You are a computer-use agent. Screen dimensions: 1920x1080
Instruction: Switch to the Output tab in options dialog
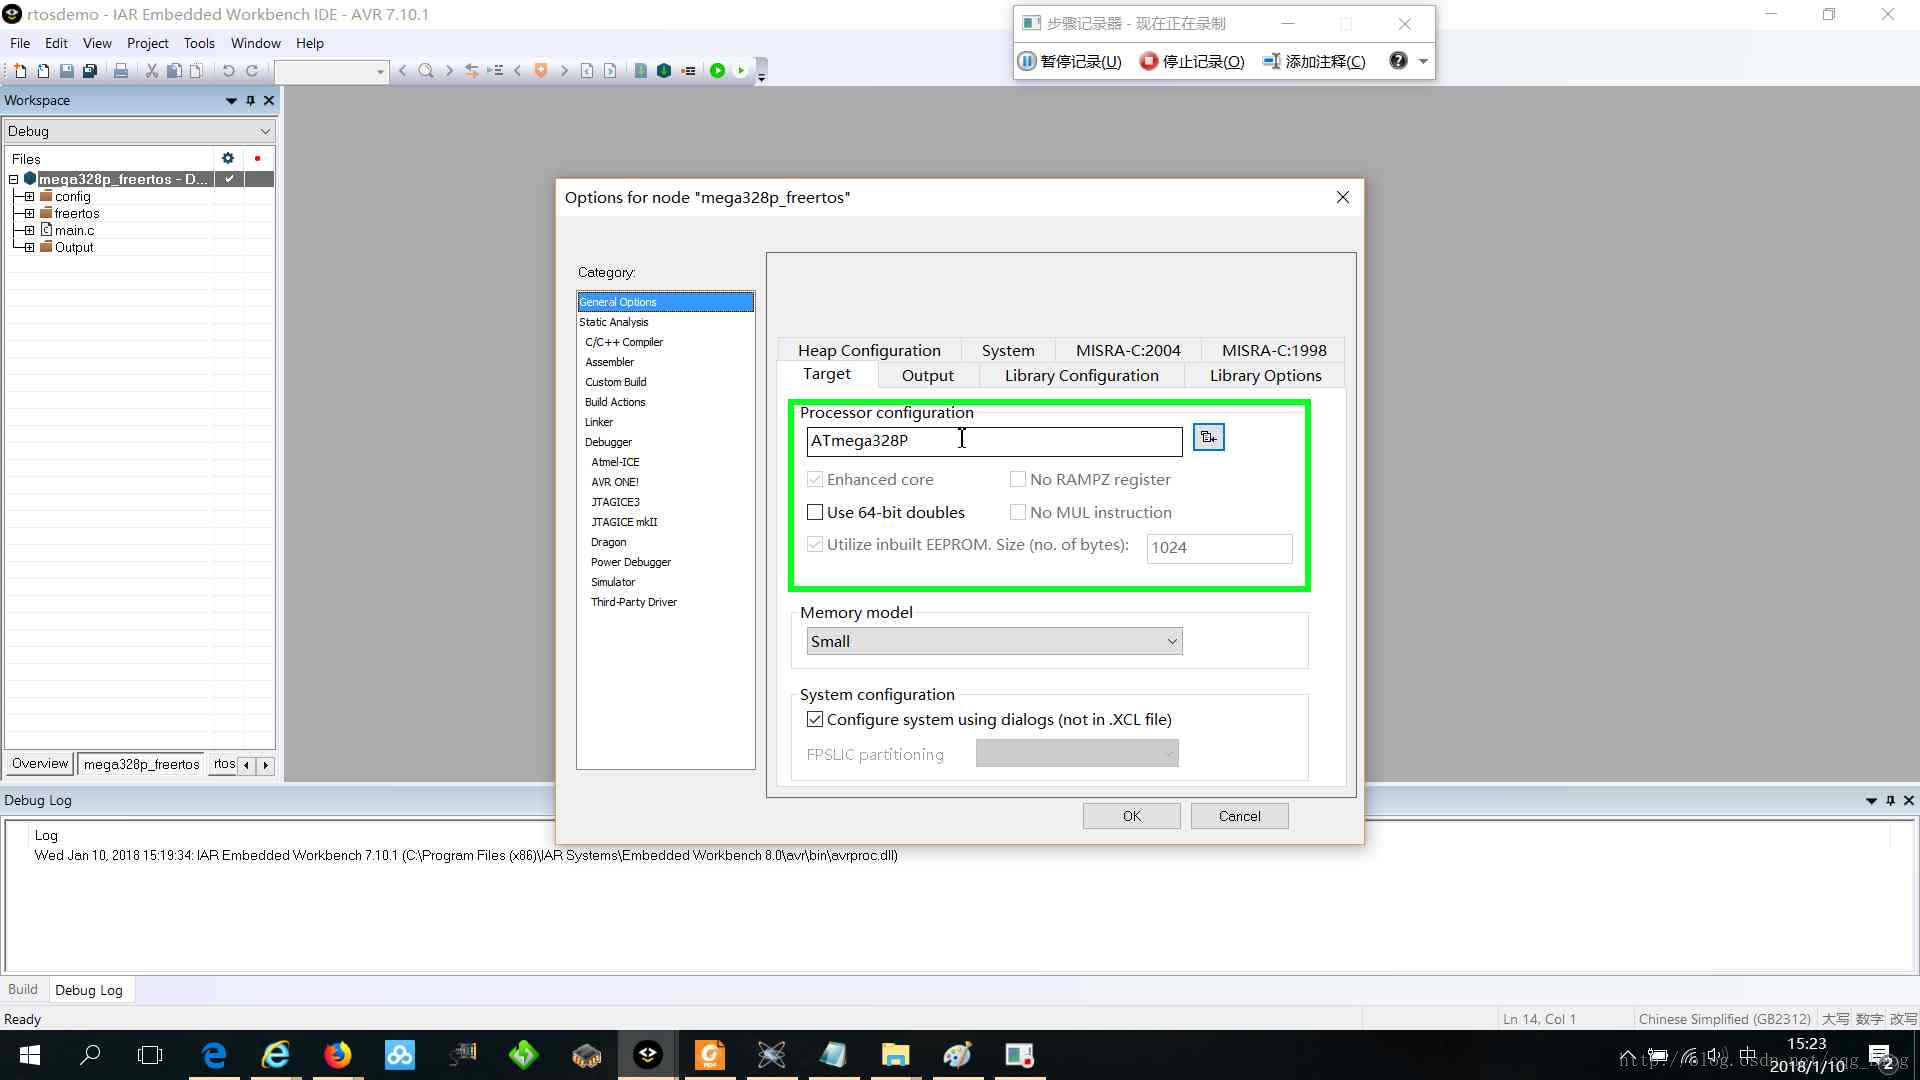[x=927, y=376]
